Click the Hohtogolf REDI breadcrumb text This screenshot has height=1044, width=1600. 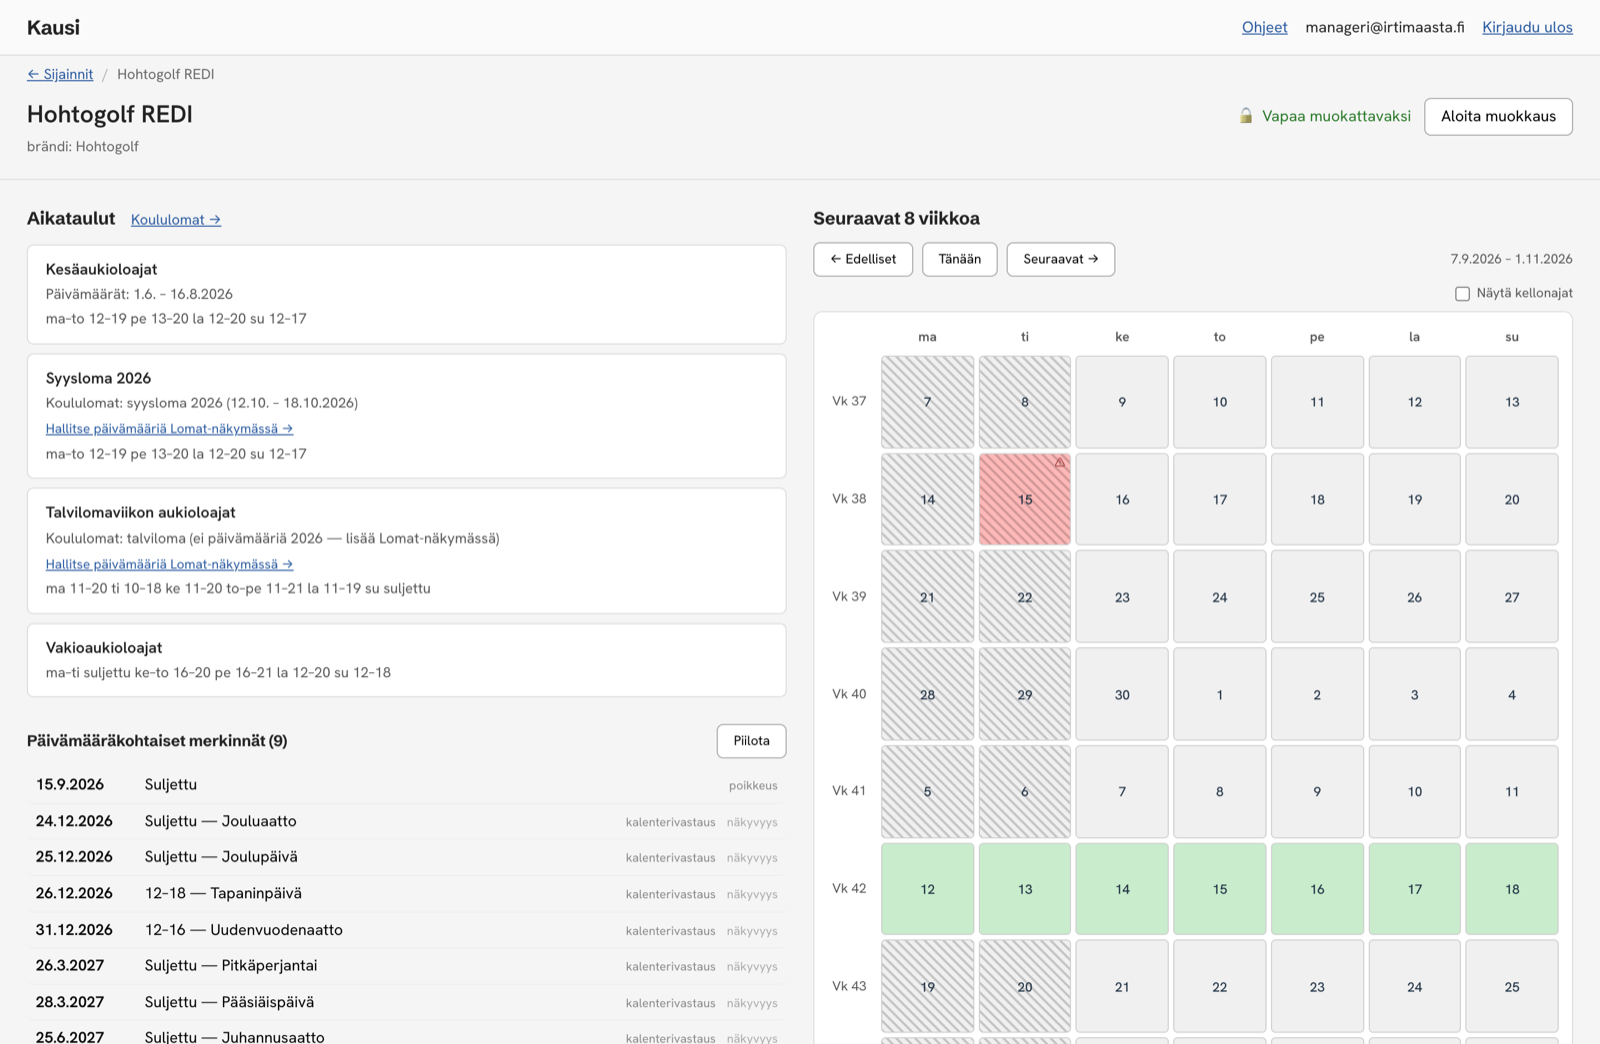pos(165,74)
